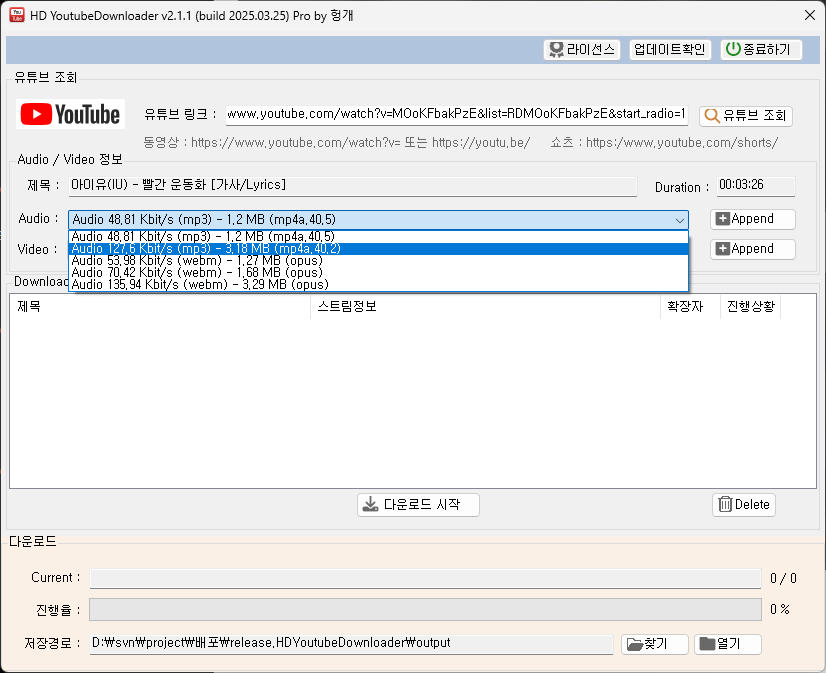Viewport: 826px width, 673px height.
Task: Click the folder icon on 열기
Action: (x=707, y=644)
